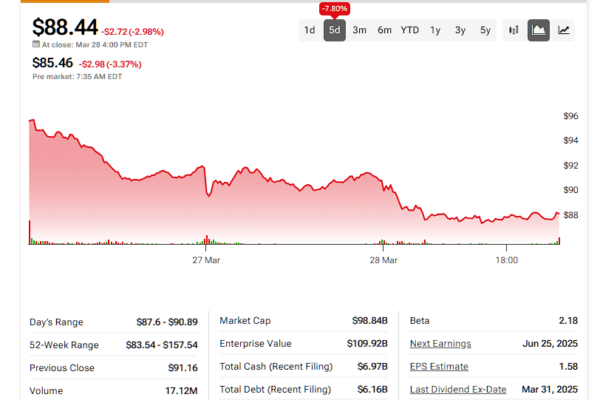Click the Beta value 2.18
This screenshot has height=400, width=600.
(x=568, y=321)
